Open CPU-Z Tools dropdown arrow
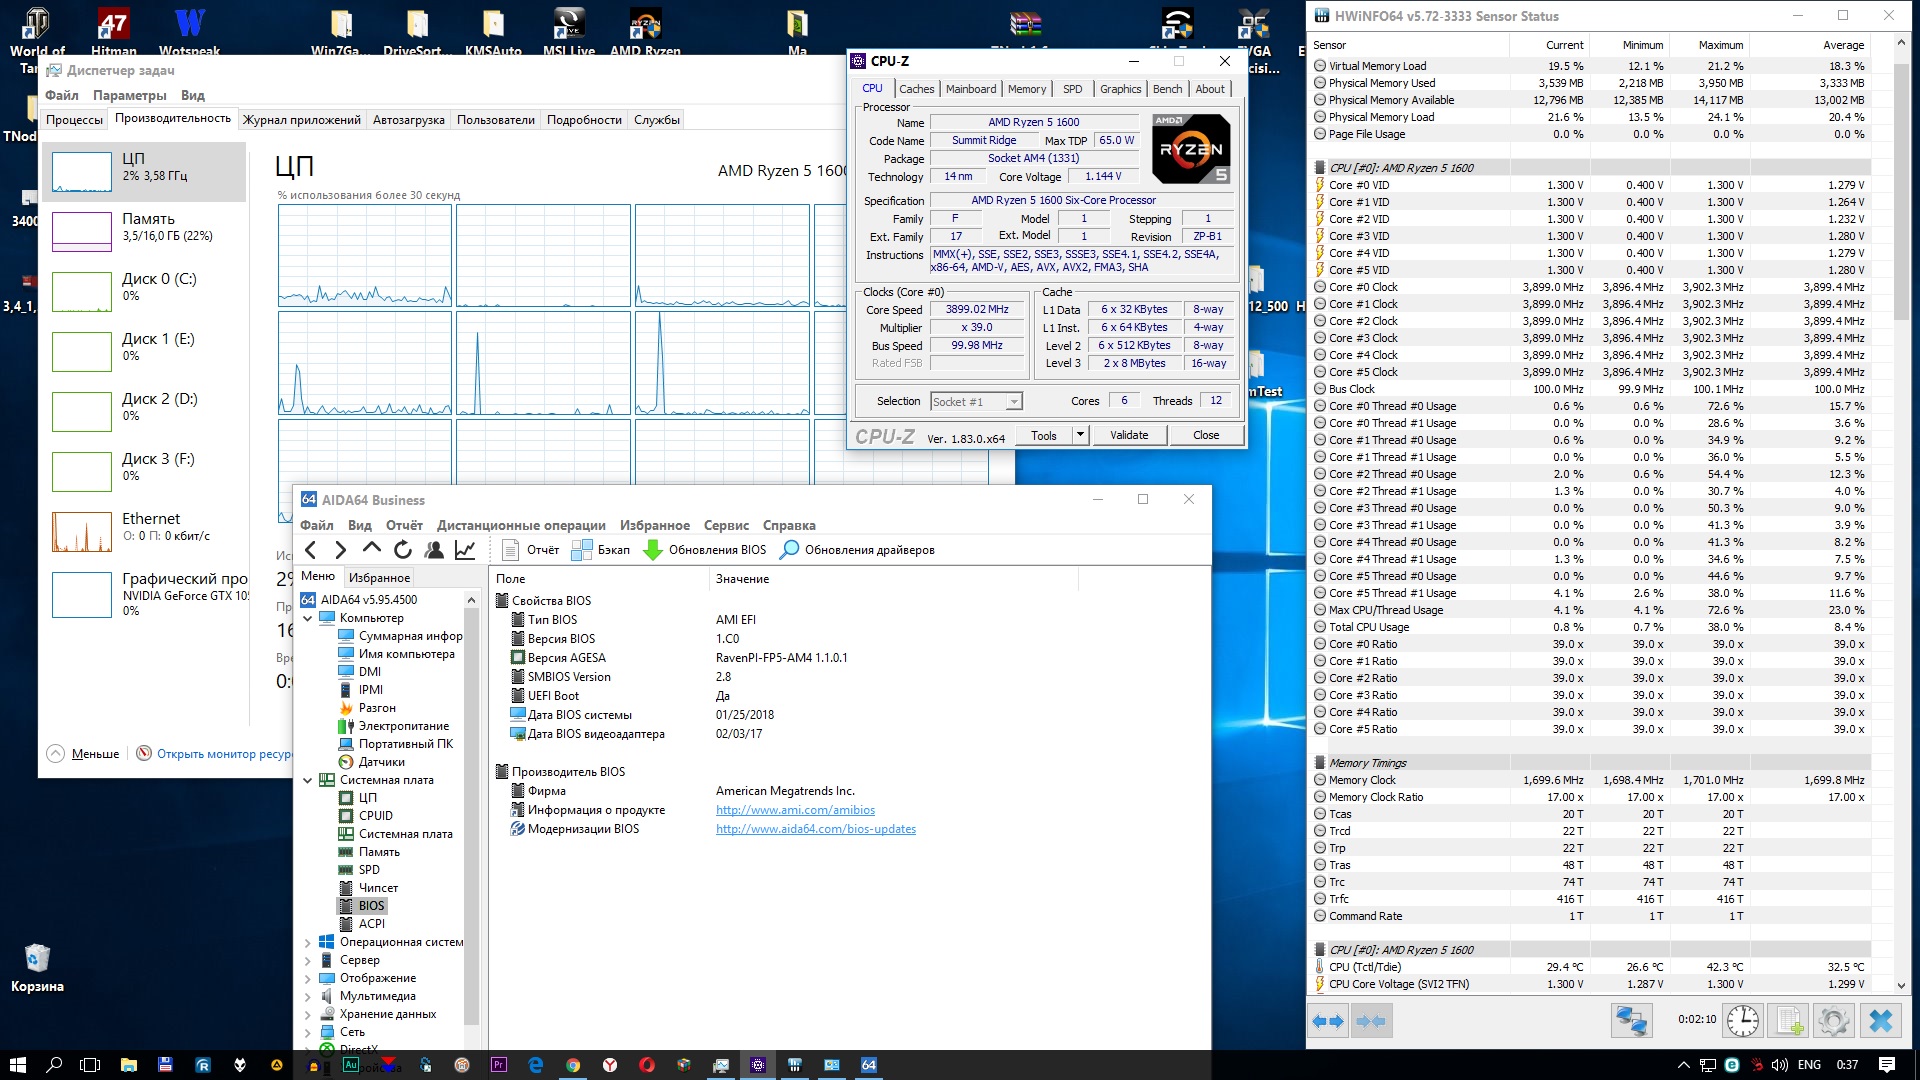The width and height of the screenshot is (1920, 1080). [1080, 435]
